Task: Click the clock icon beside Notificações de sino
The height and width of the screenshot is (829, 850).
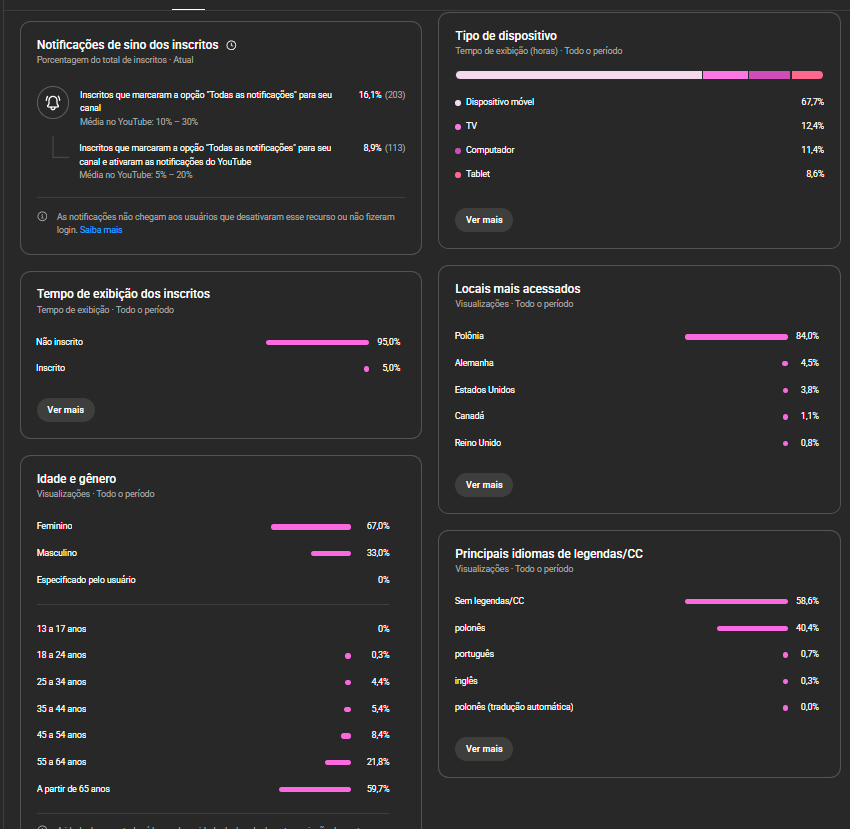Action: (x=232, y=45)
